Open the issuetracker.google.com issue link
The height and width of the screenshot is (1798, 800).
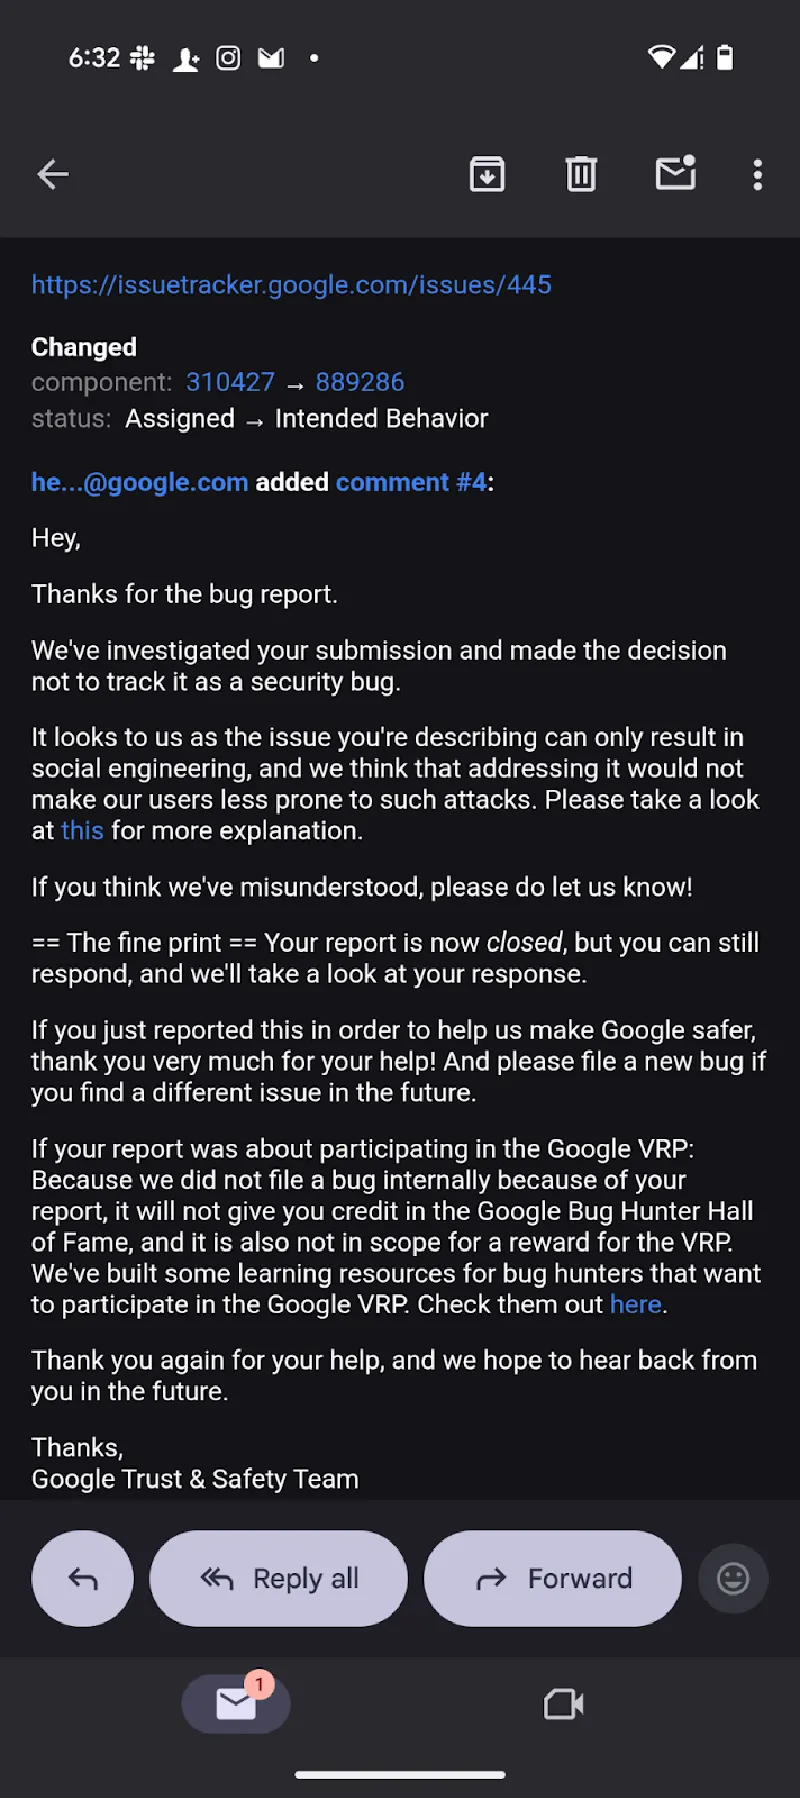(x=291, y=285)
